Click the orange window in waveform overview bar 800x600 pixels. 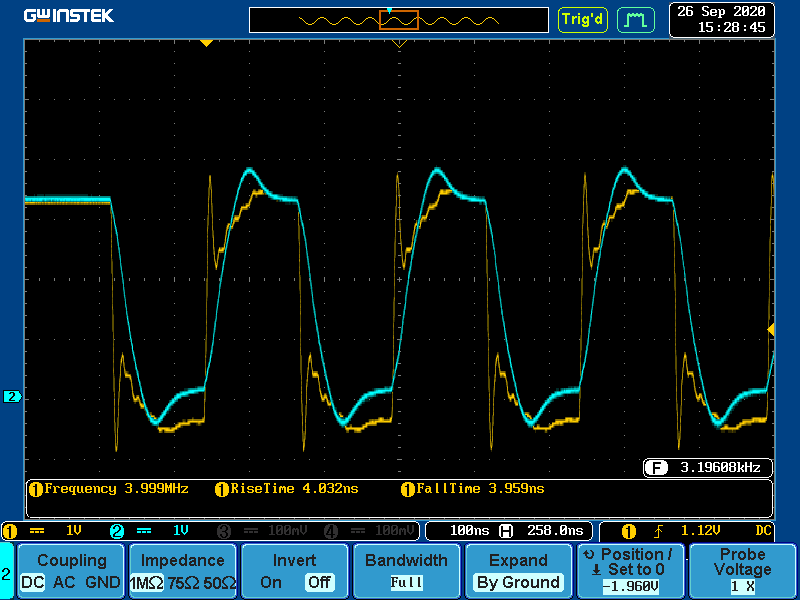pyautogui.click(x=399, y=19)
